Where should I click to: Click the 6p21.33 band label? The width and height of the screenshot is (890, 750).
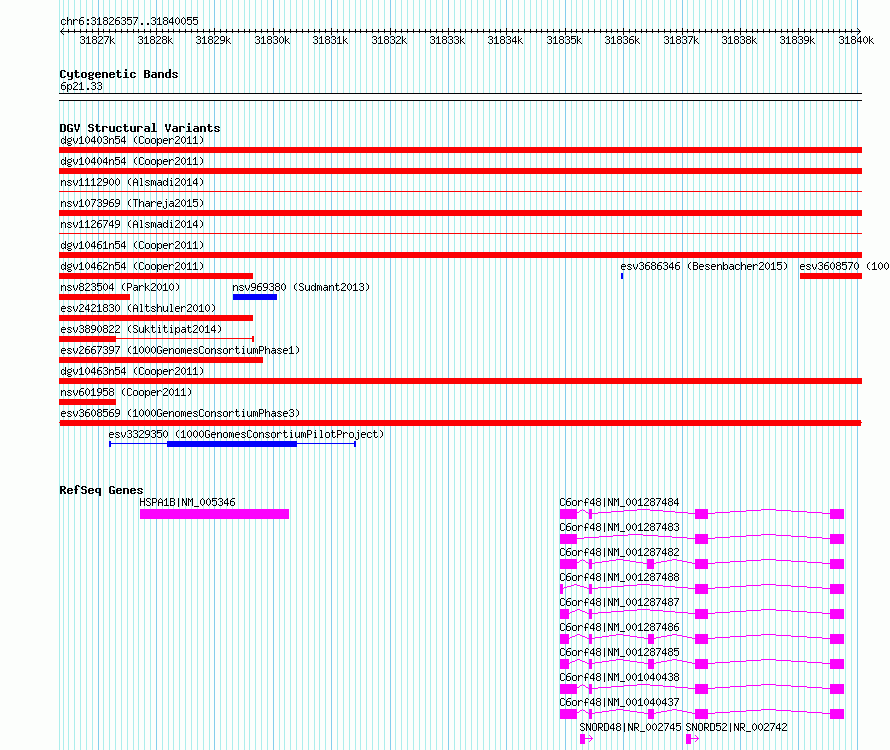[81, 86]
